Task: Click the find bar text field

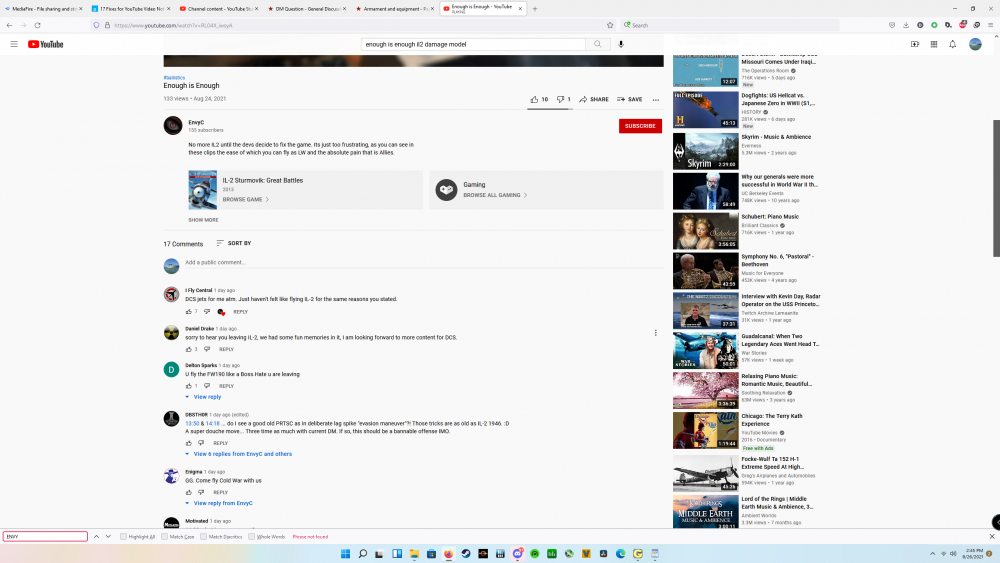Action: coord(45,537)
